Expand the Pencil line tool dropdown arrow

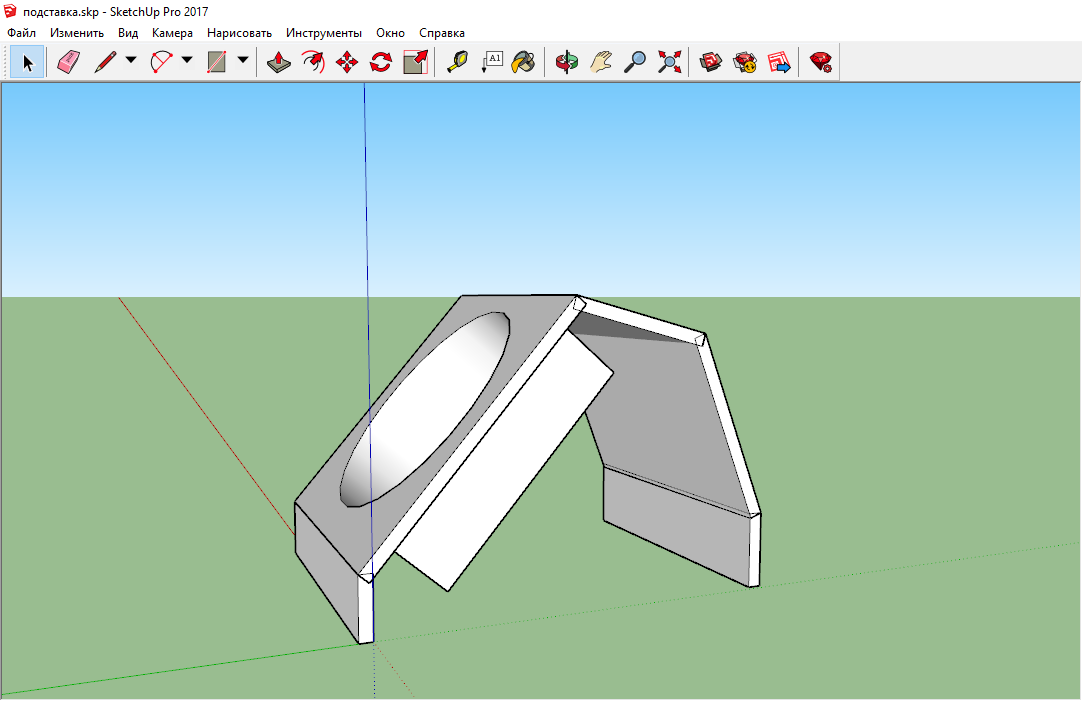tap(131, 61)
